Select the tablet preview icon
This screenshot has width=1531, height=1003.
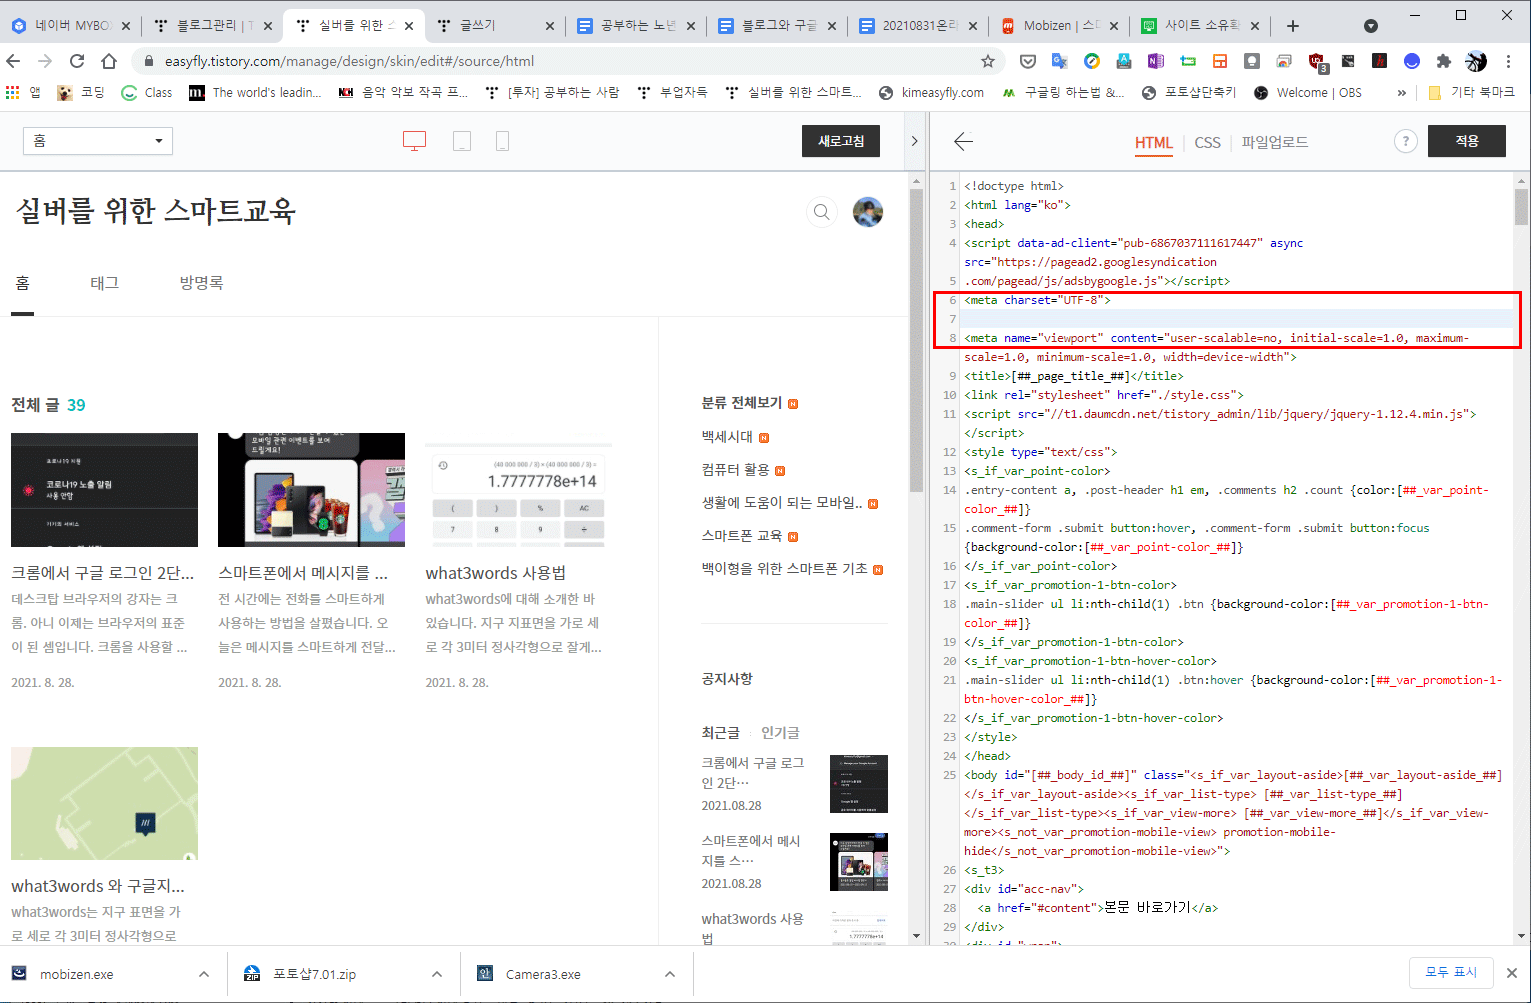(x=462, y=141)
